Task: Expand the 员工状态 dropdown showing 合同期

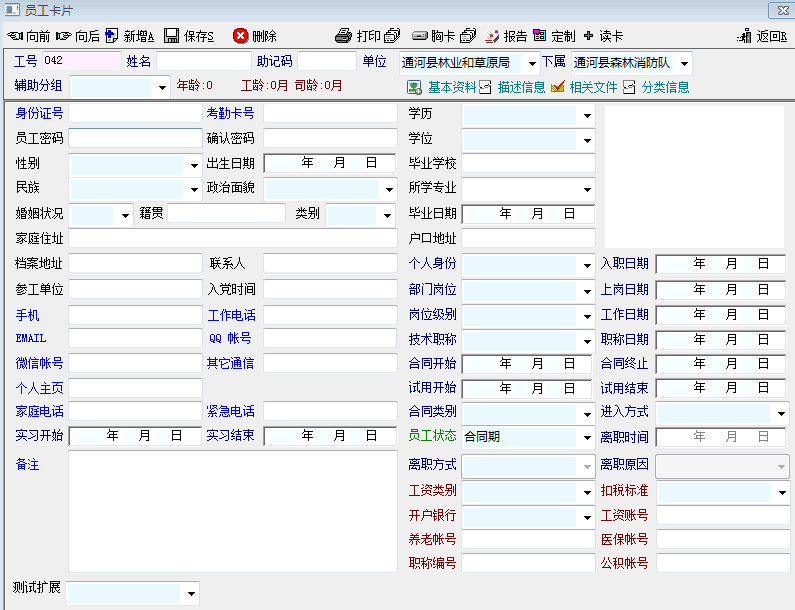Action: click(x=587, y=438)
